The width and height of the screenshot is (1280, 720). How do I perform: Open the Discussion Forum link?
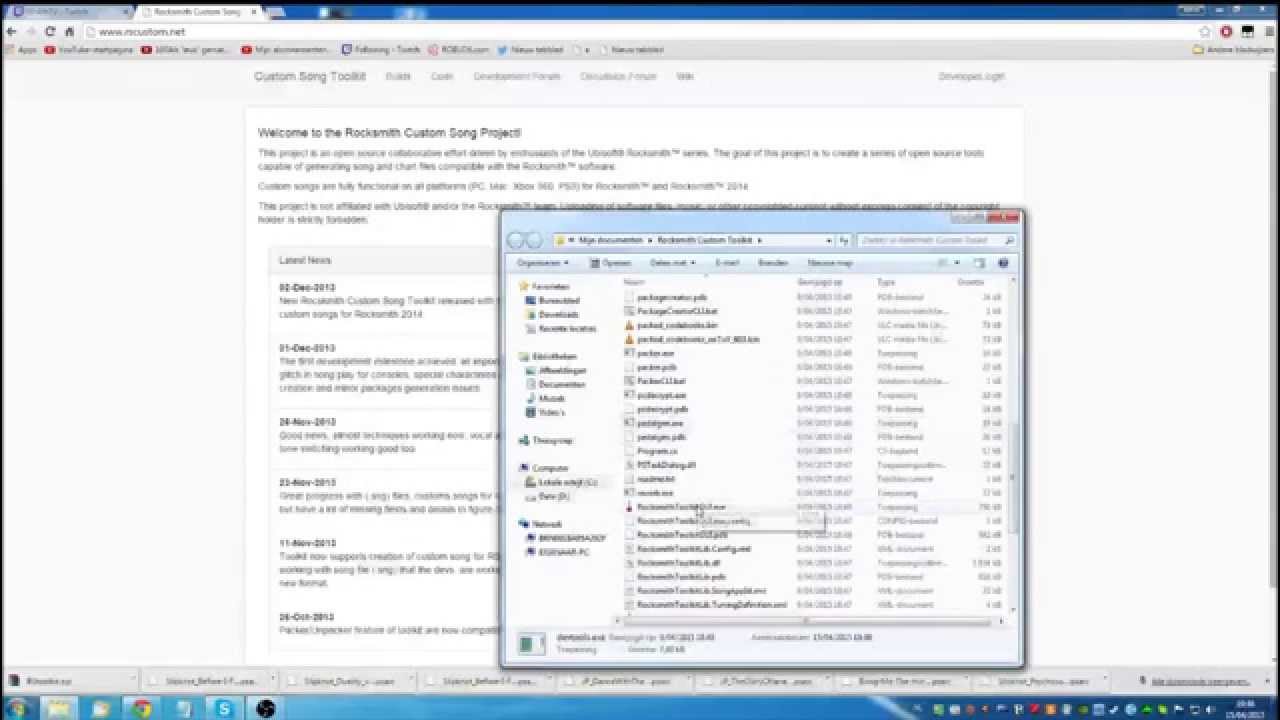(618, 76)
